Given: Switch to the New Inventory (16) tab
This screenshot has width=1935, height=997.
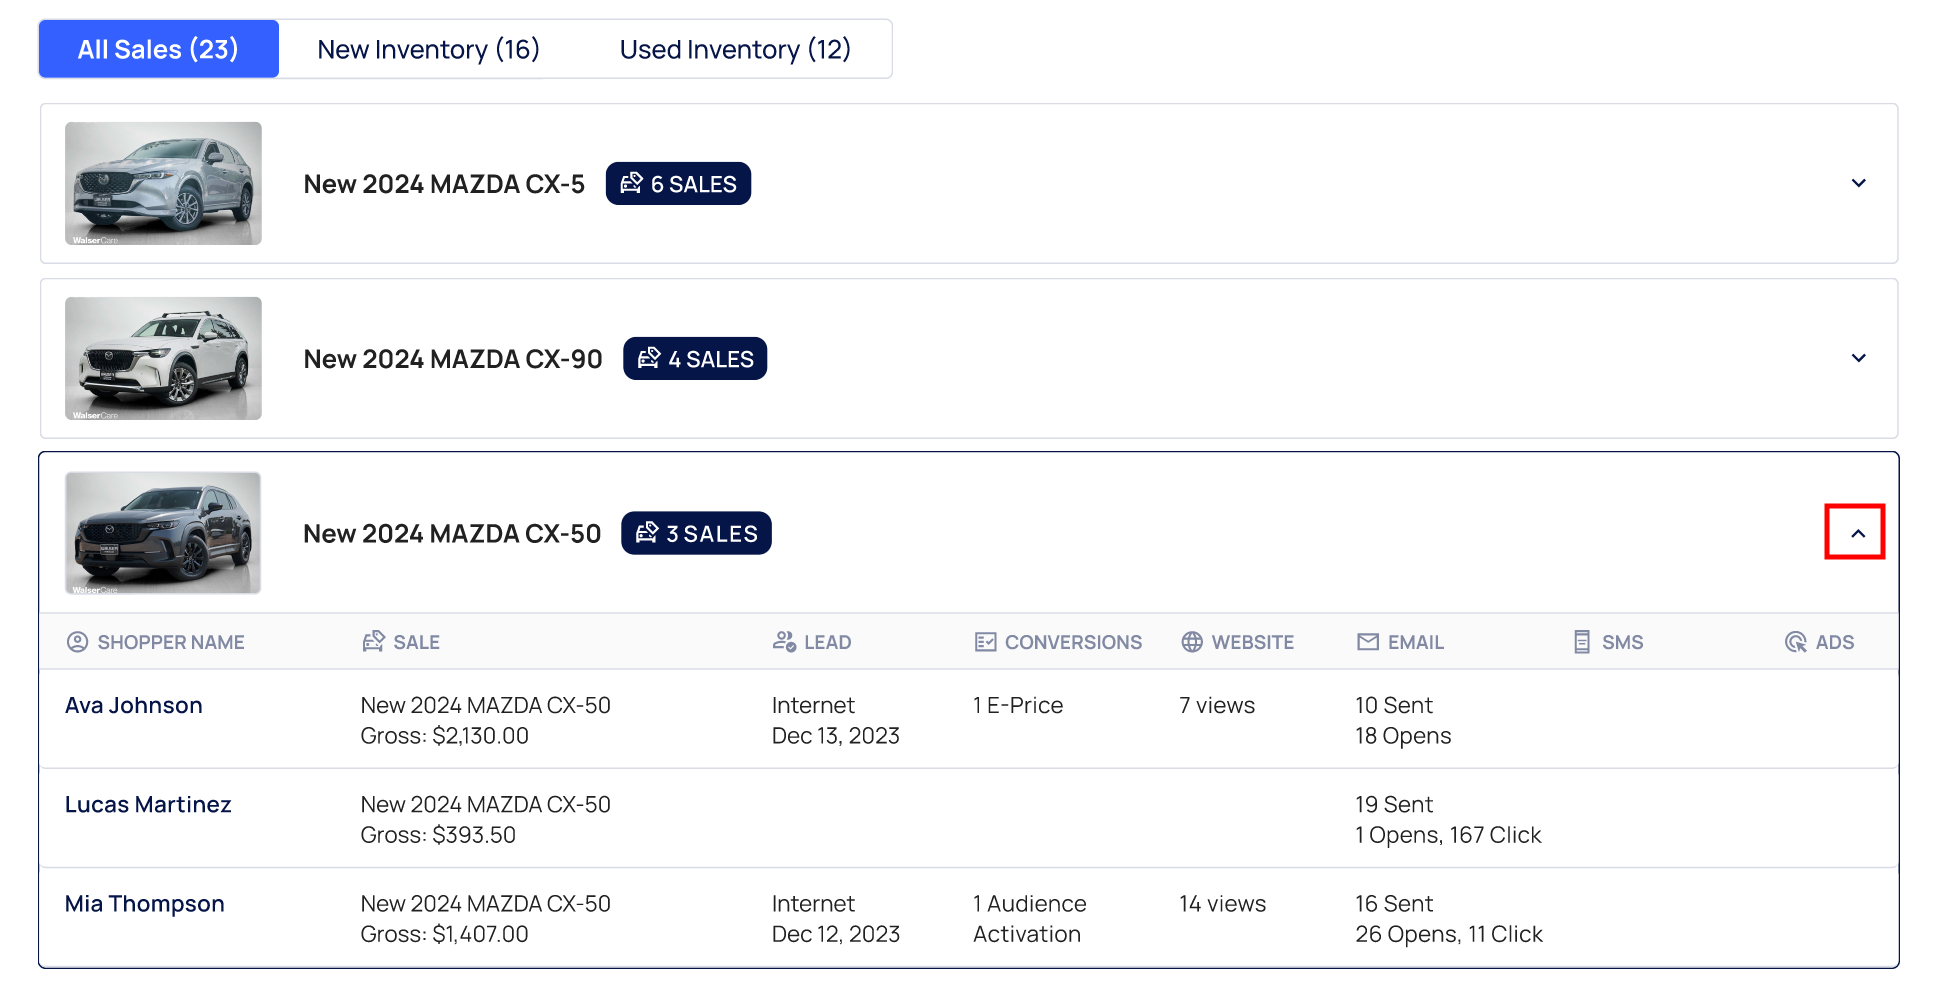Looking at the screenshot, I should (428, 49).
